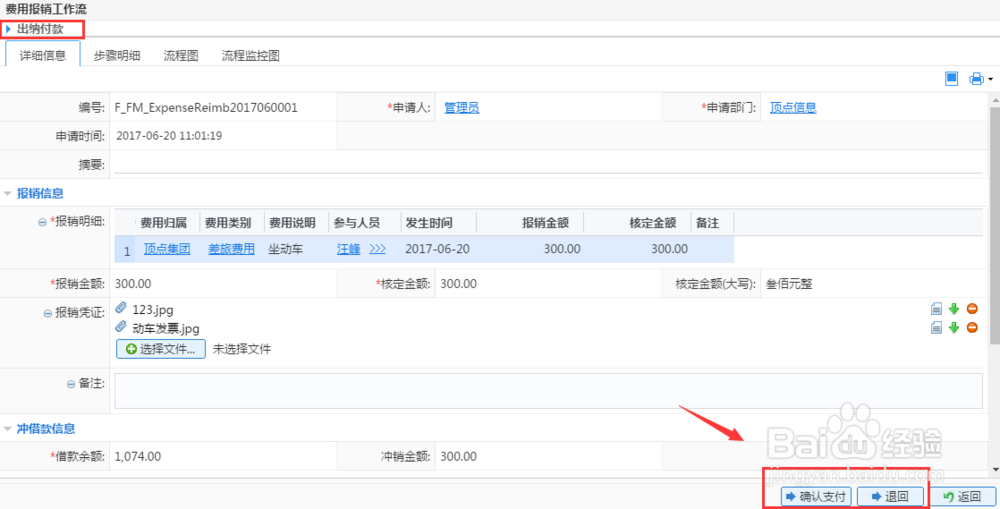Click the paperclip icon beside 123.jpg
The width and height of the screenshot is (1000, 509).
click(121, 308)
